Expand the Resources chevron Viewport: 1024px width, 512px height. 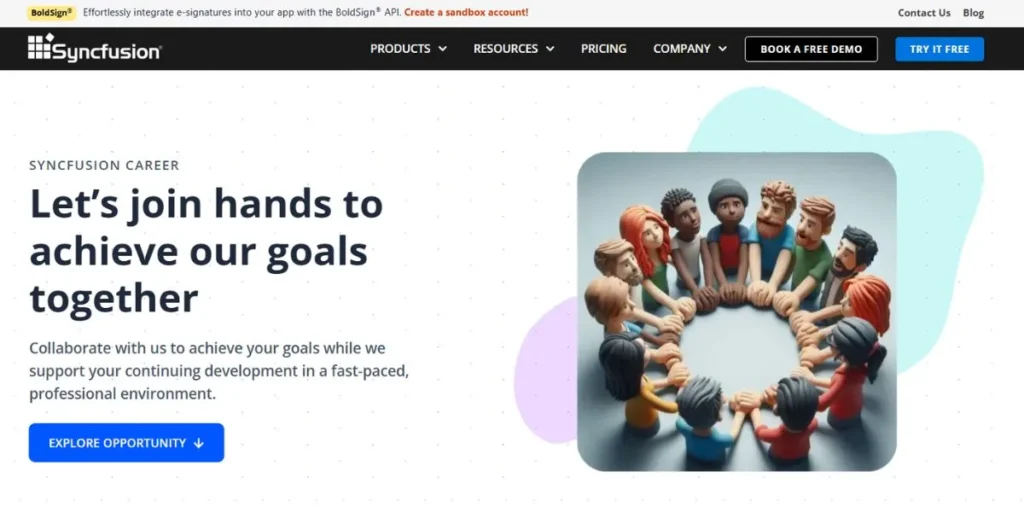[550, 49]
